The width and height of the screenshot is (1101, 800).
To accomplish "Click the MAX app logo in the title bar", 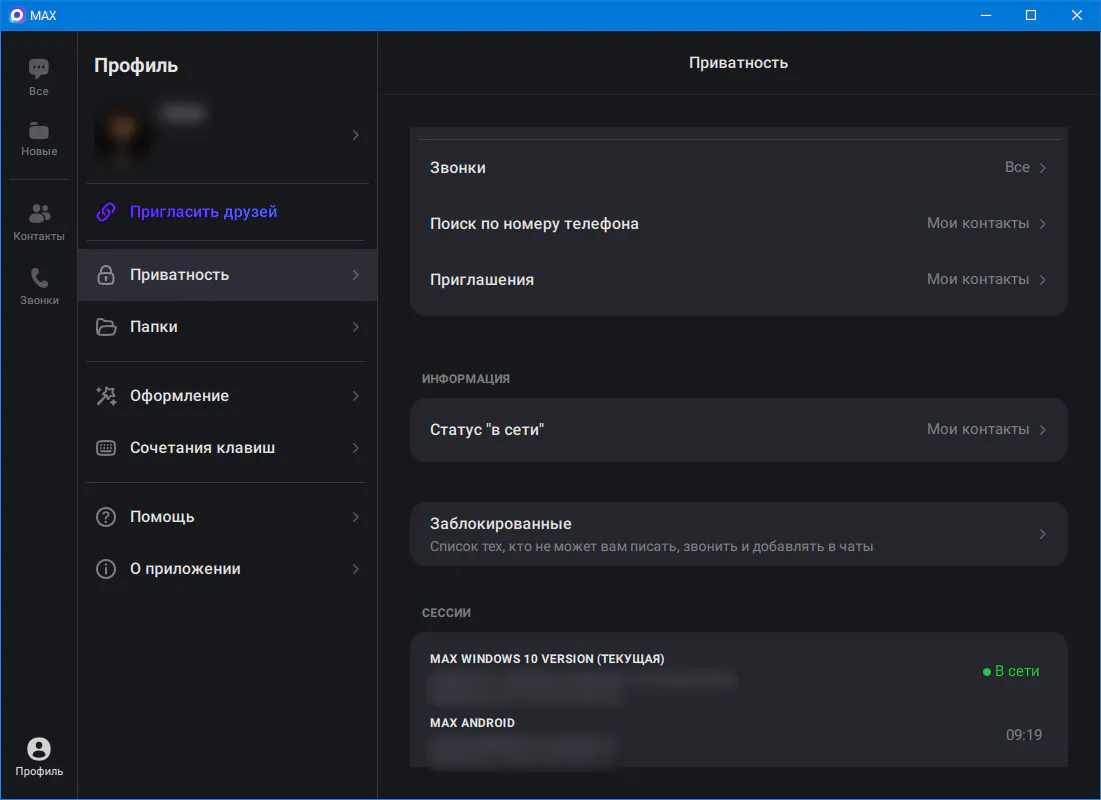I will tap(17, 15).
